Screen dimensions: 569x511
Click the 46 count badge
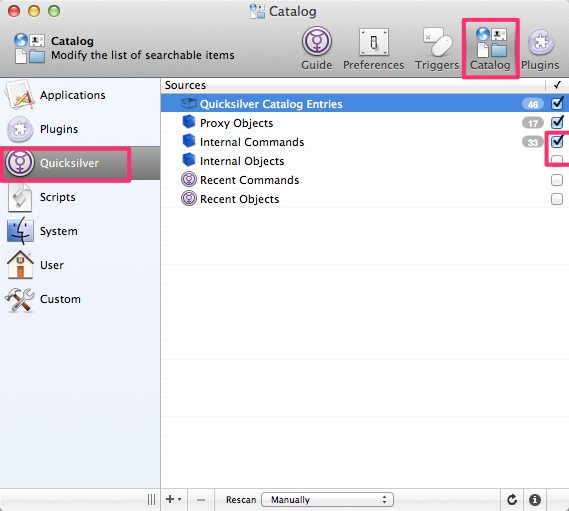pos(533,105)
